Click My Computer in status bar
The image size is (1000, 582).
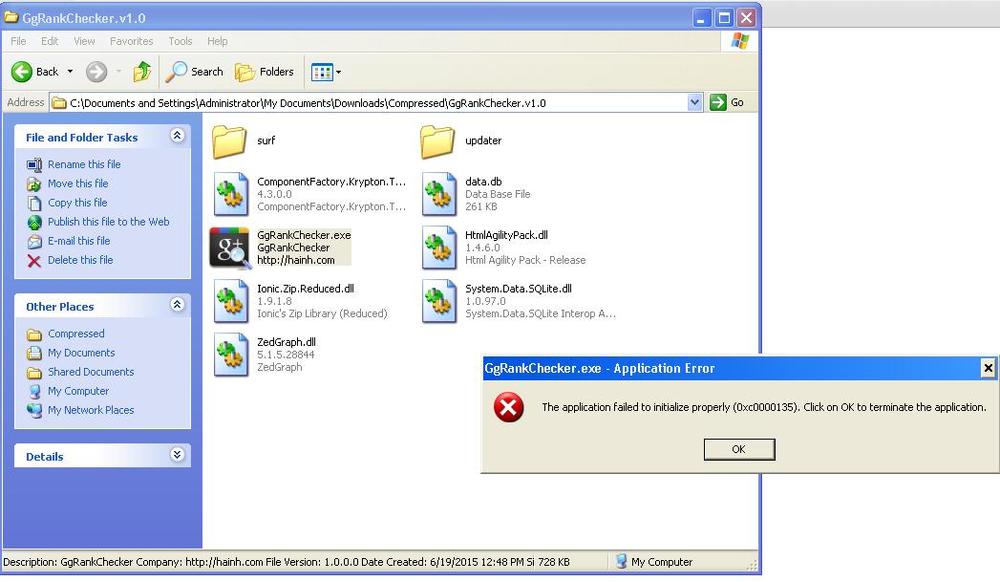(661, 562)
